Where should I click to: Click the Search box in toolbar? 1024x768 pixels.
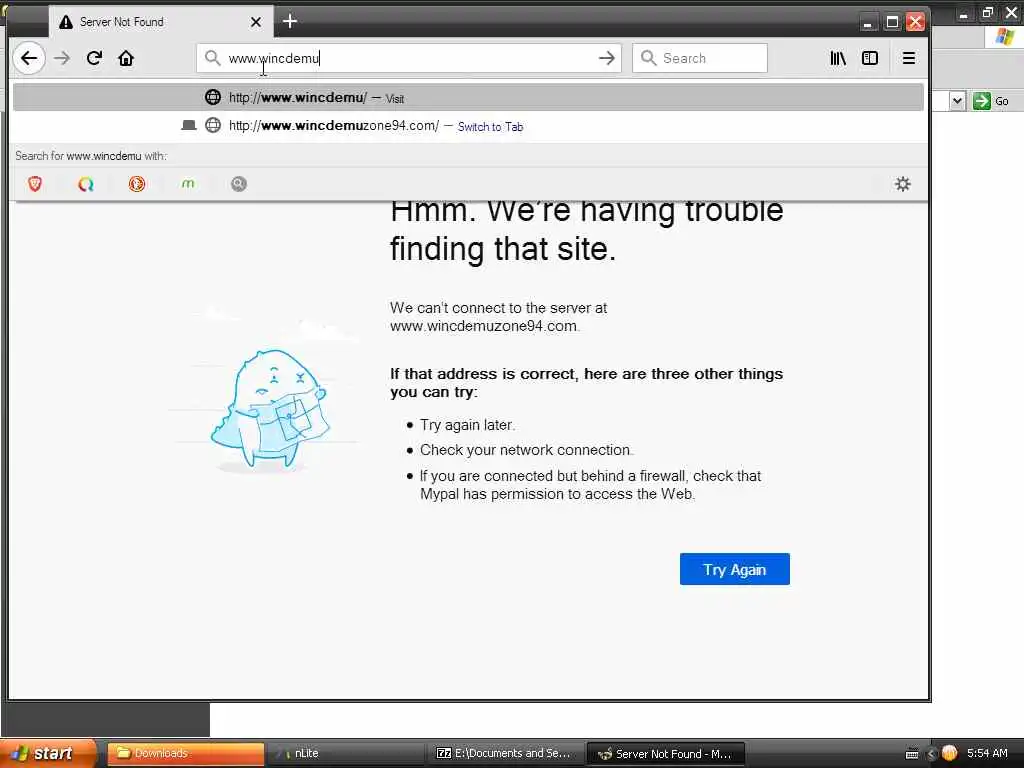point(699,58)
